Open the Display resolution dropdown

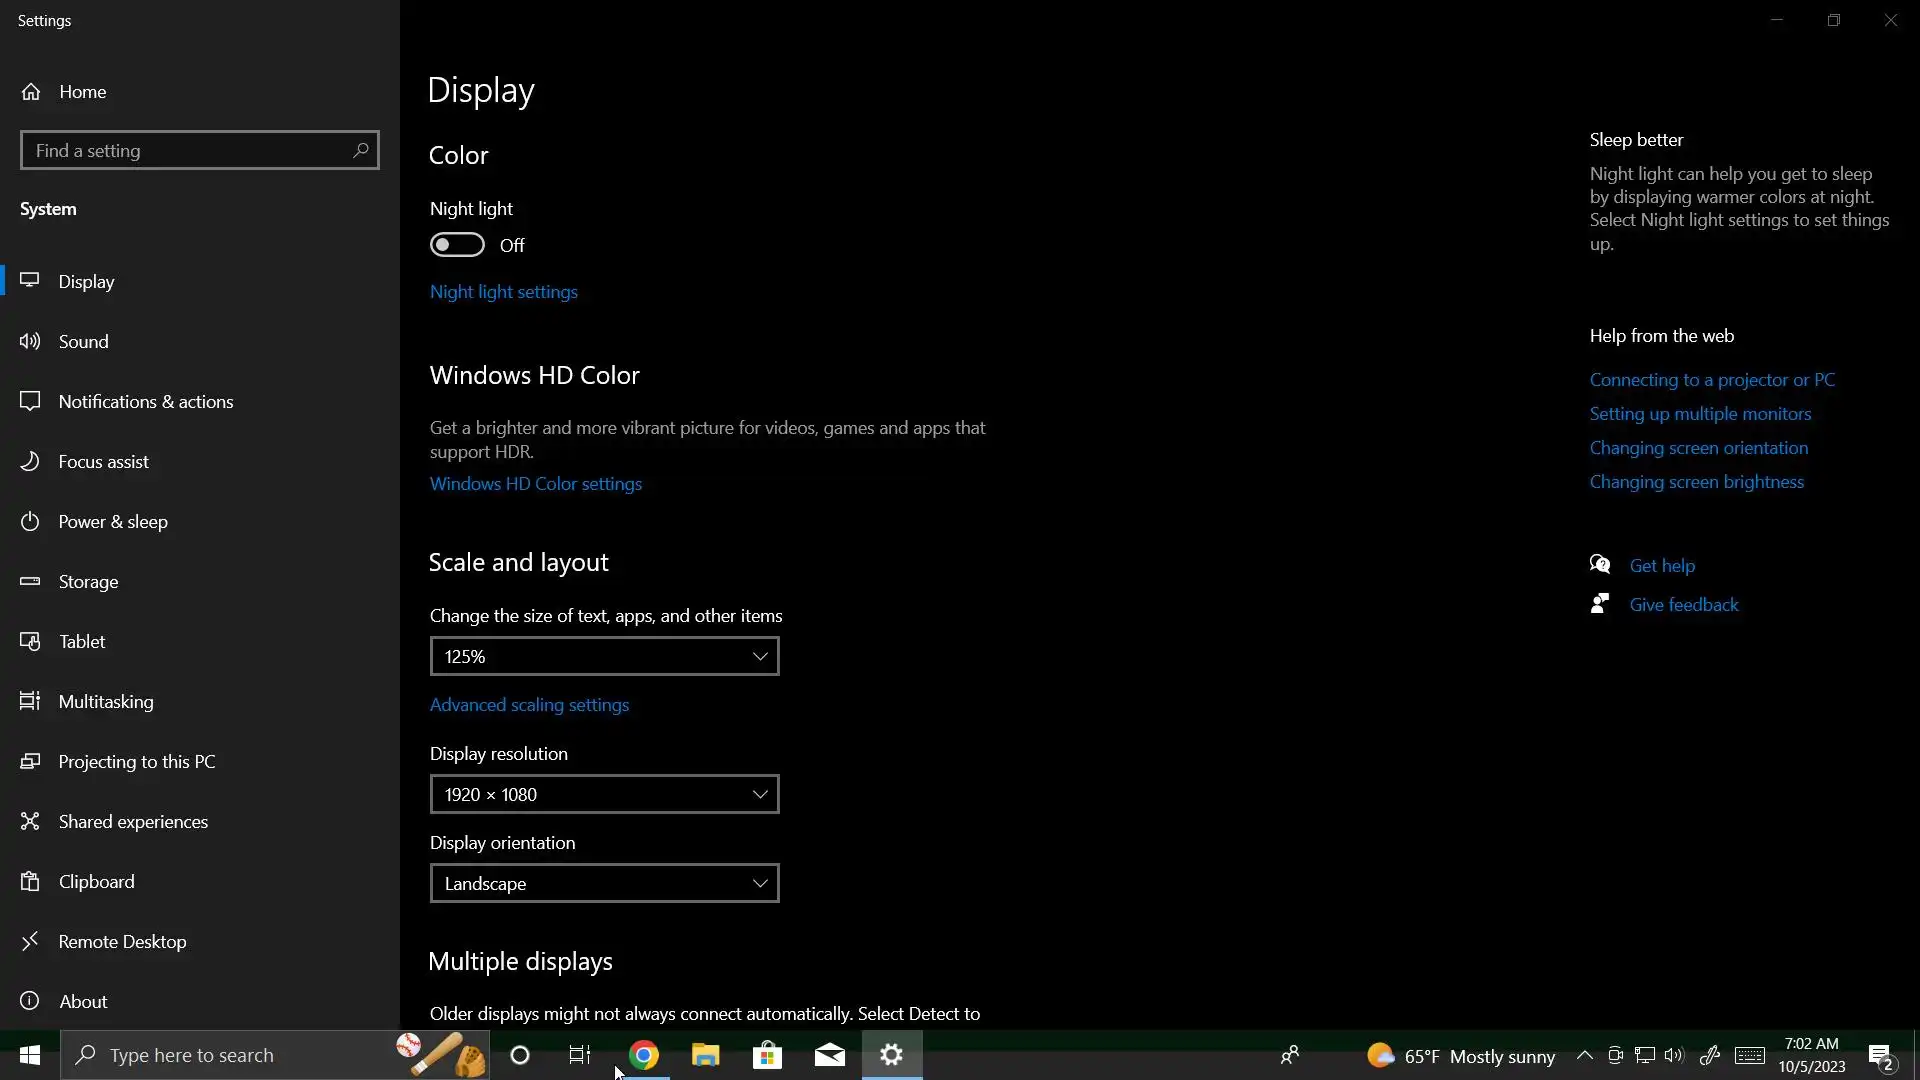pos(604,795)
